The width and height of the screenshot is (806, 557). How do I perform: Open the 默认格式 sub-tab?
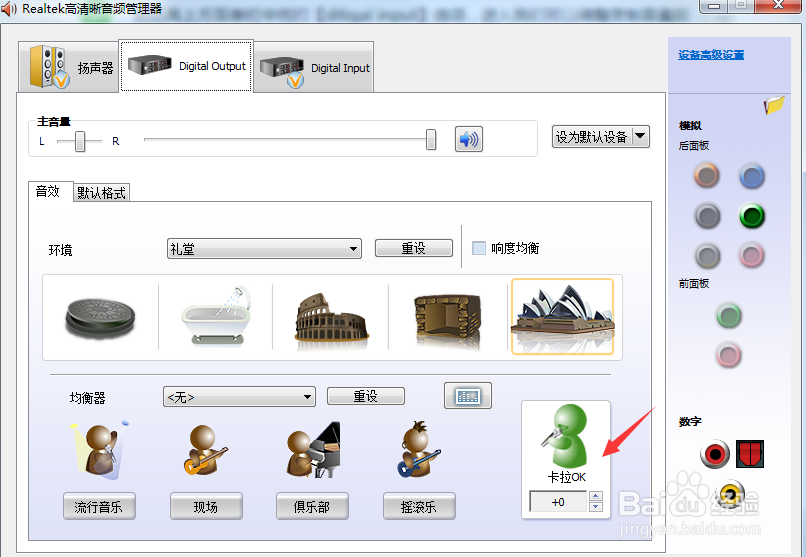(101, 193)
